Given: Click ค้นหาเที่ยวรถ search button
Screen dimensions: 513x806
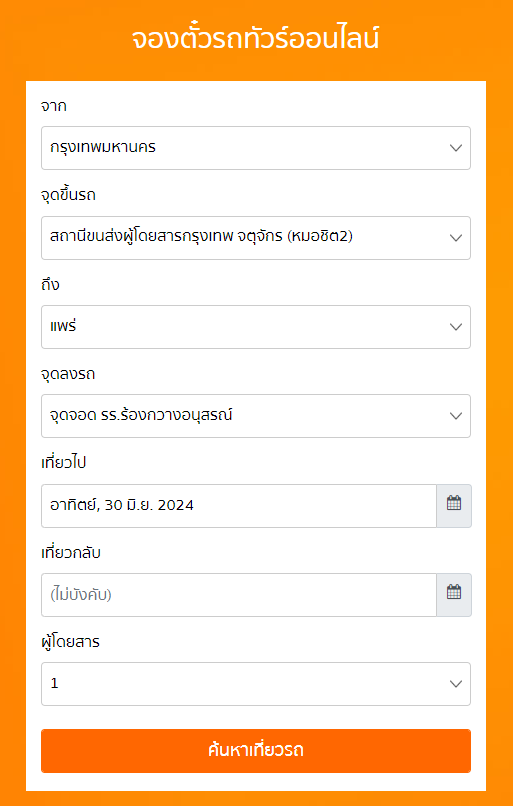Looking at the screenshot, I should pyautogui.click(x=256, y=750).
